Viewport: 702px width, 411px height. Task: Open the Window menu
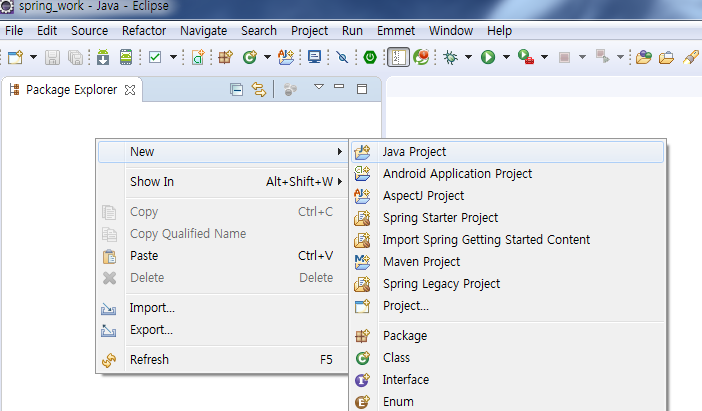(451, 31)
